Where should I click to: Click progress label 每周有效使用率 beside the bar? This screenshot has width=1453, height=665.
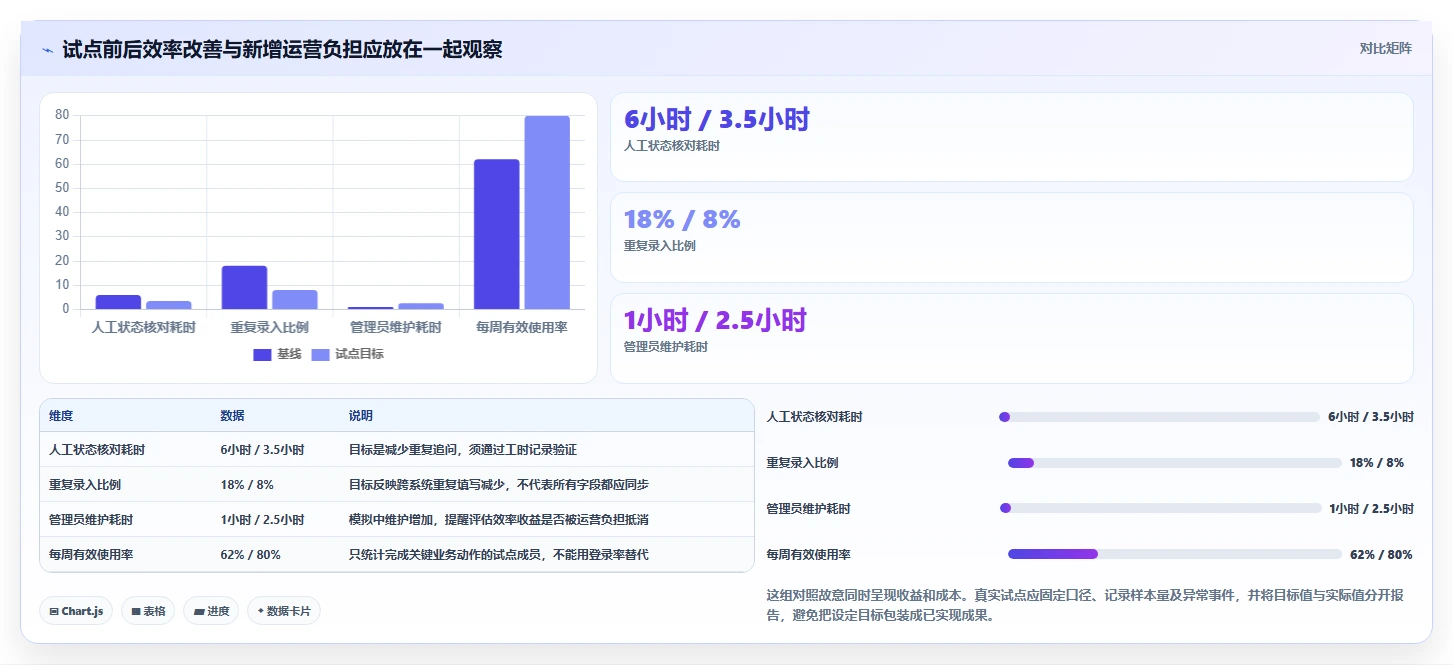point(809,554)
